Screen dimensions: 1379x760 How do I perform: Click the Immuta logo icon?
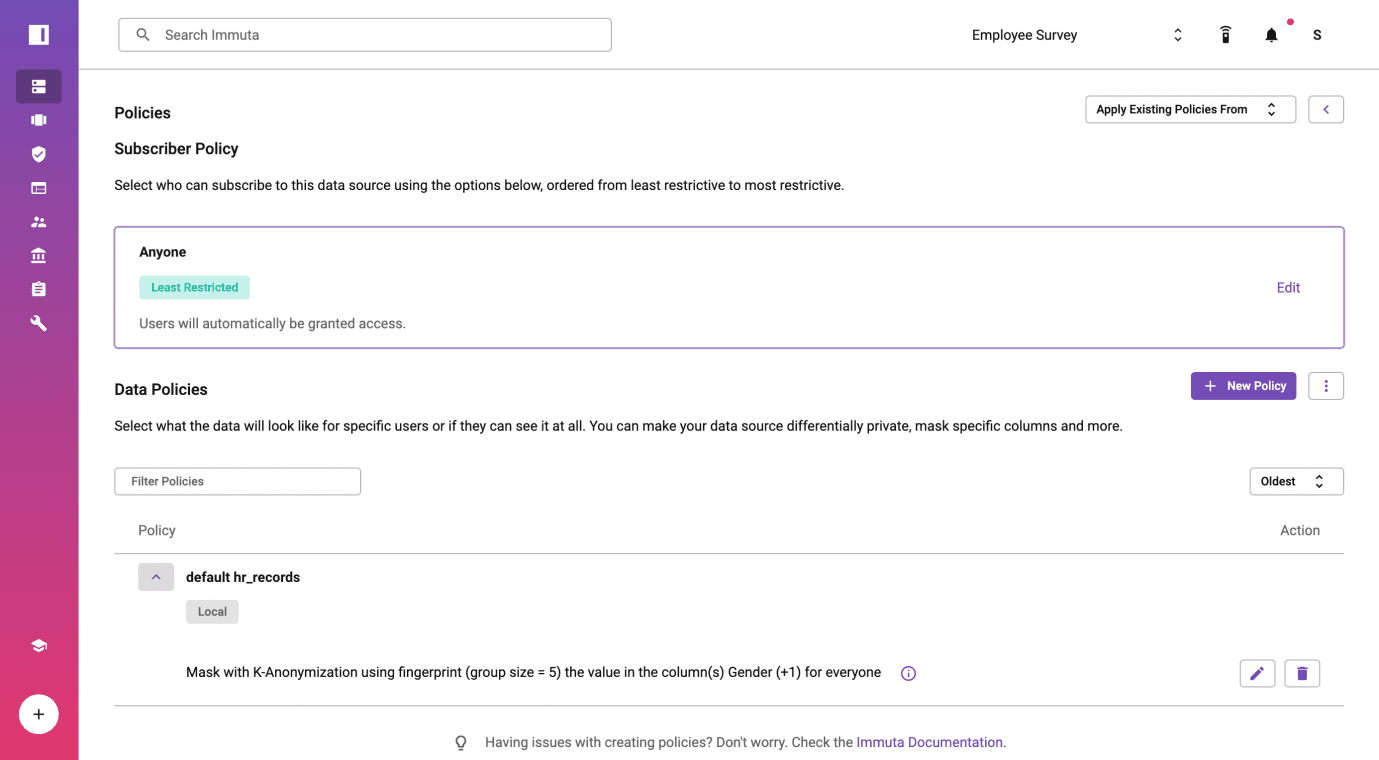coord(39,35)
